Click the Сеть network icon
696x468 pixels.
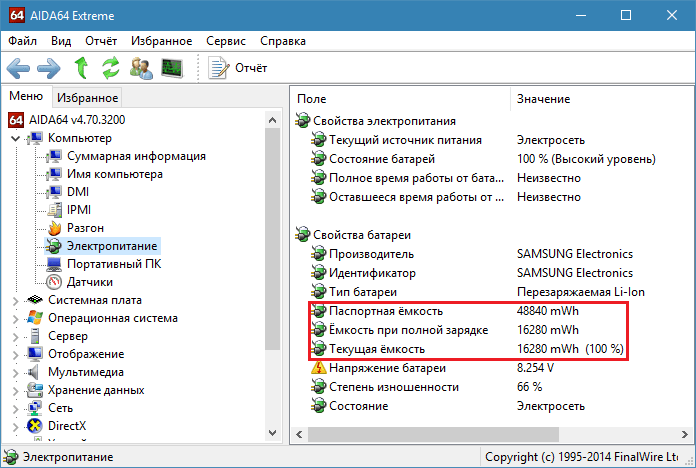(x=35, y=408)
